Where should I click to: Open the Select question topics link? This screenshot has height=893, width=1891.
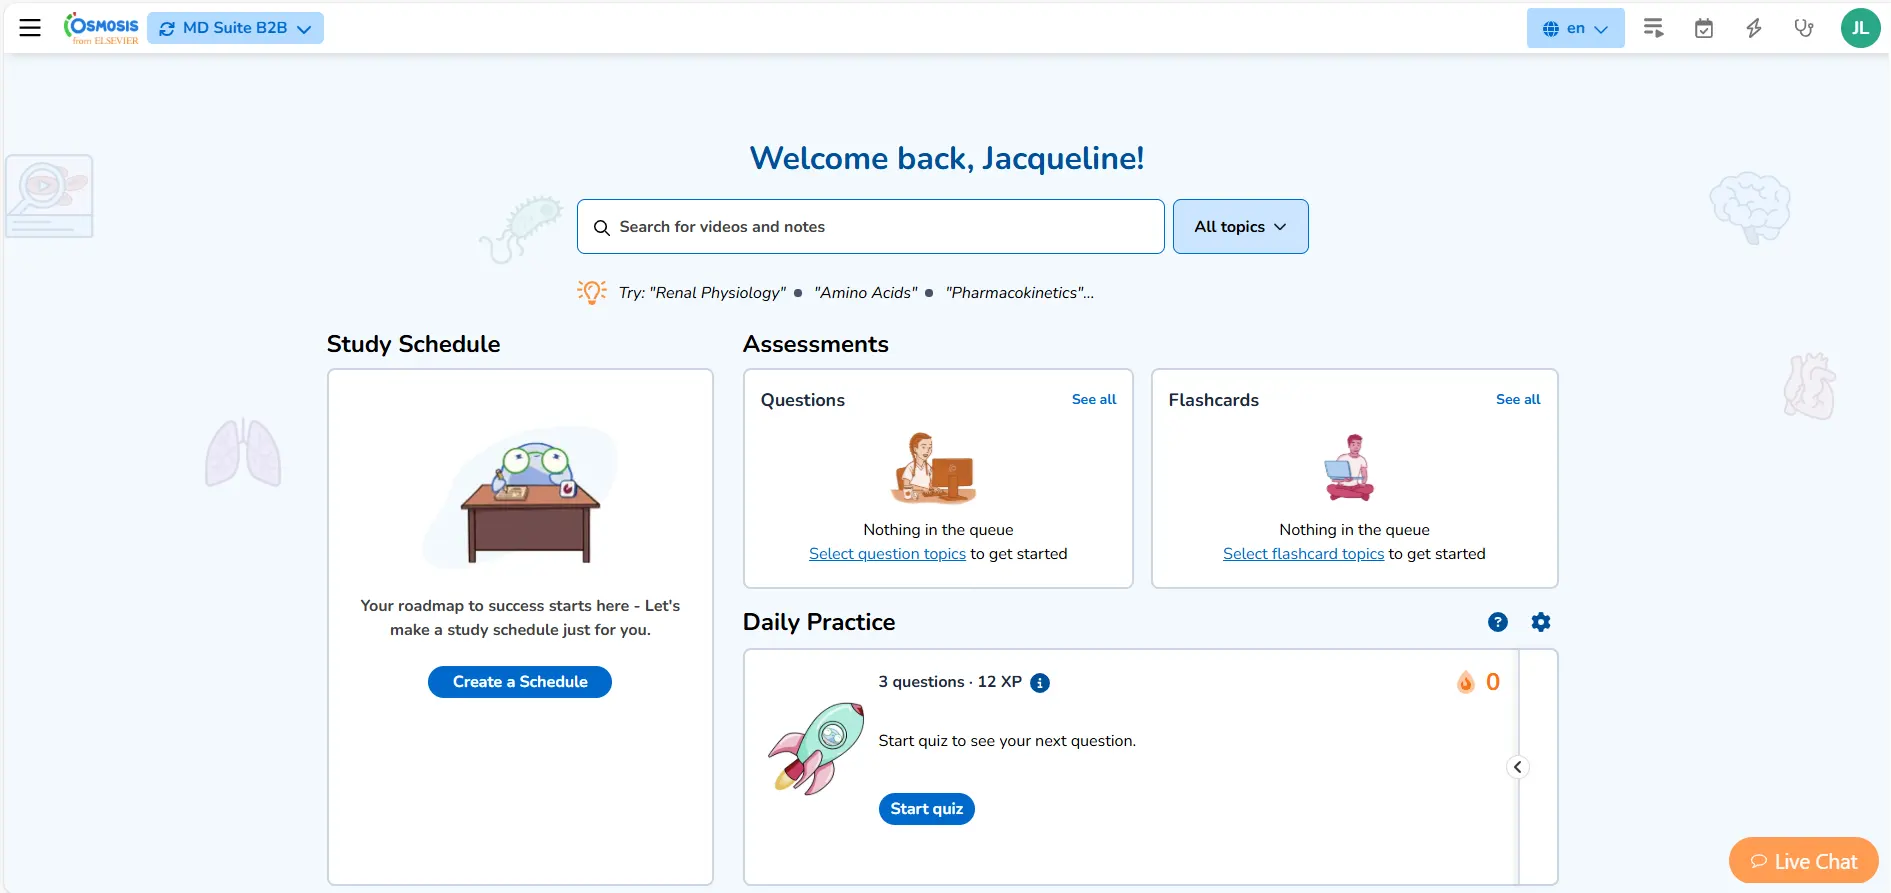[x=887, y=554]
